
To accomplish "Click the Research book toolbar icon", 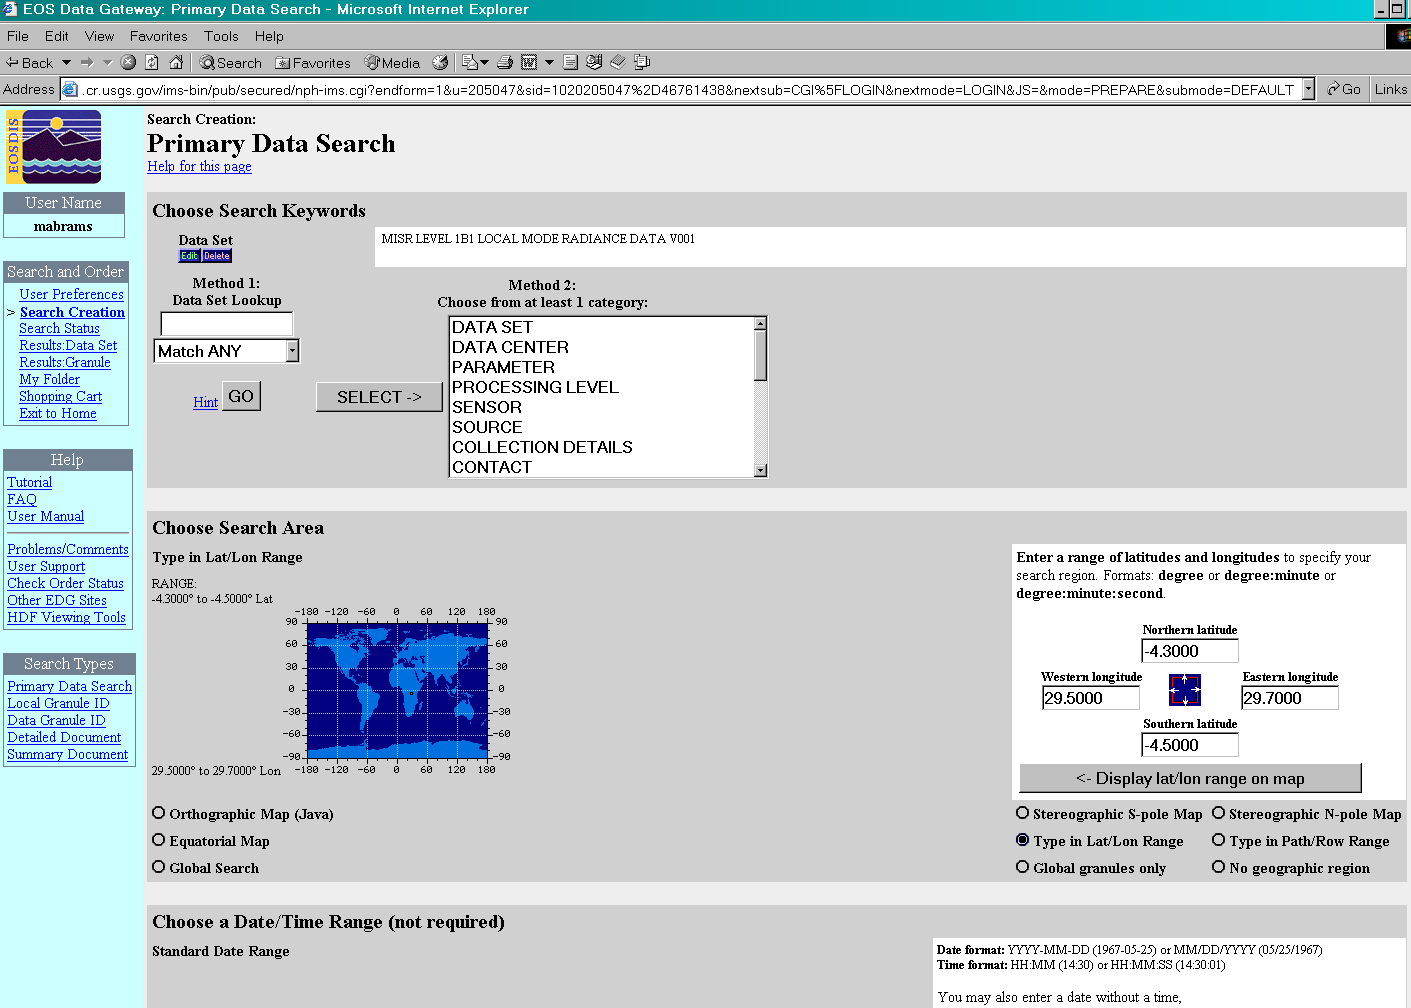I will 618,62.
